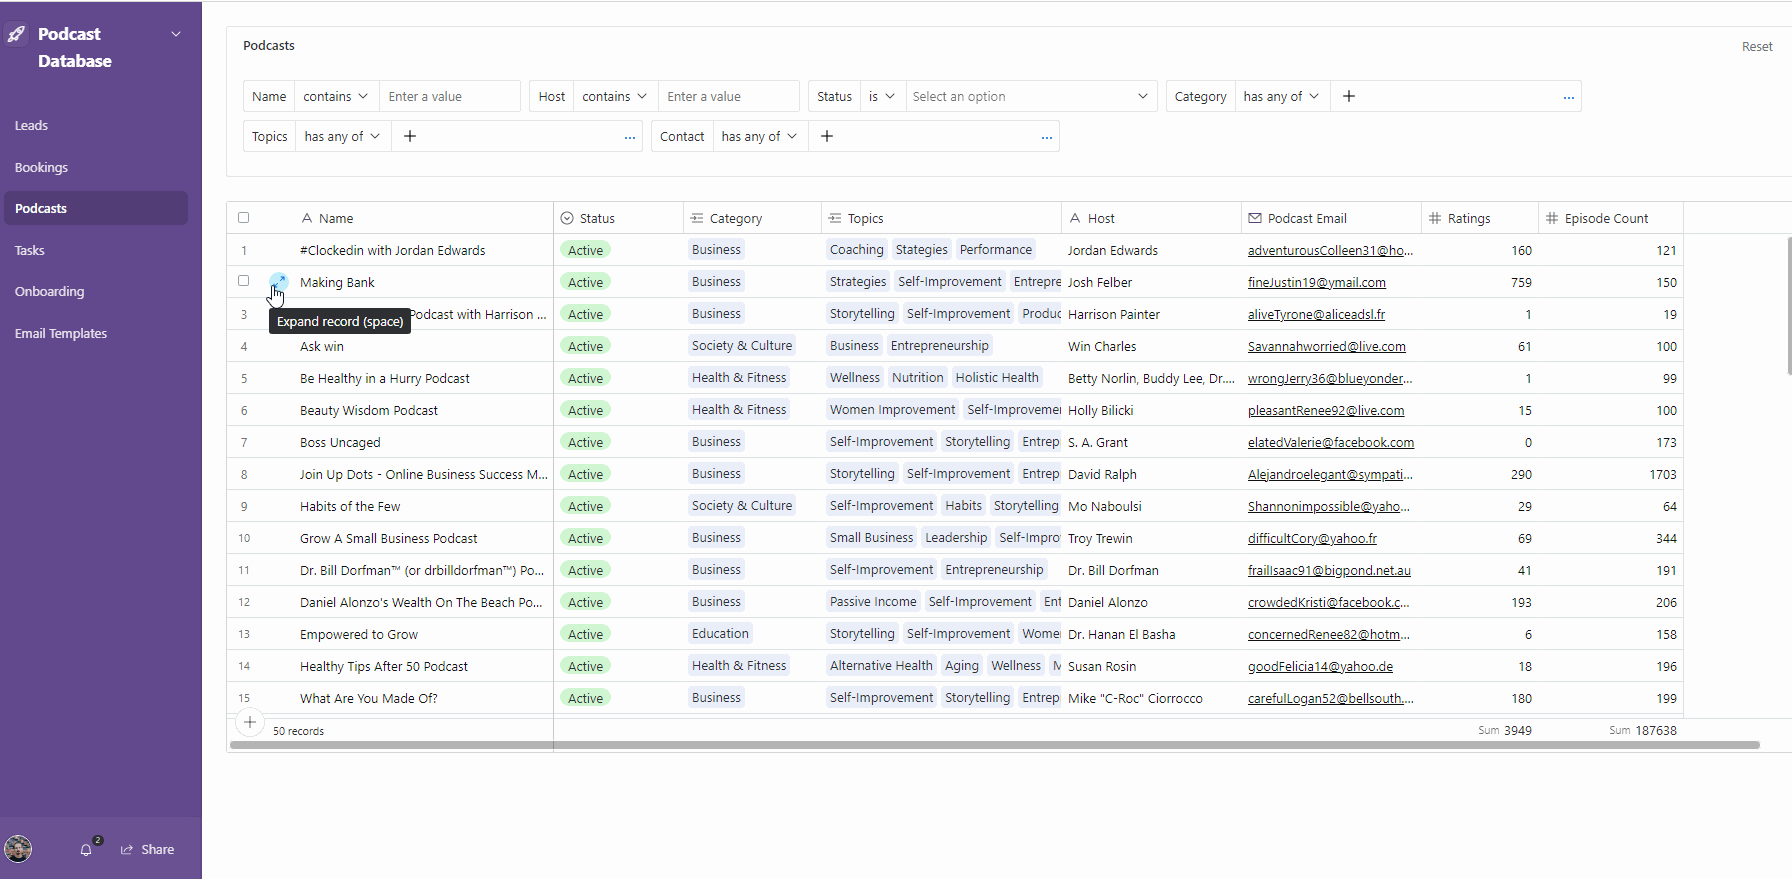This screenshot has width=1792, height=879.
Task: Add a new record with plus icon
Action: tap(250, 722)
